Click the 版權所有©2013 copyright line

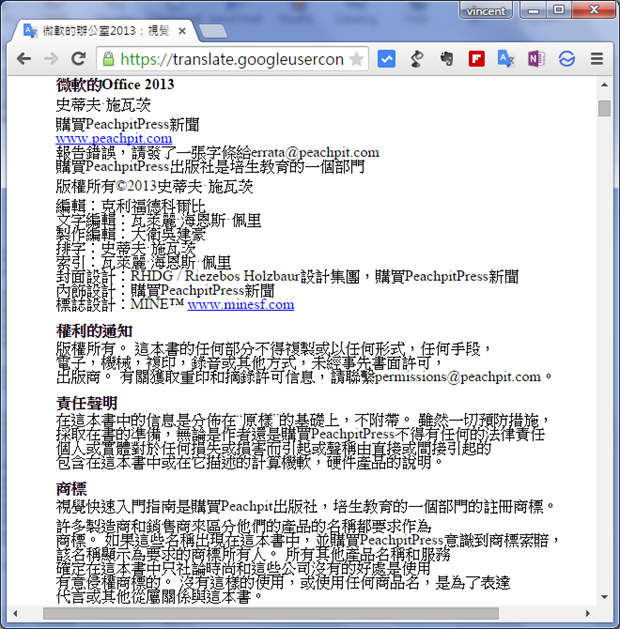154,187
